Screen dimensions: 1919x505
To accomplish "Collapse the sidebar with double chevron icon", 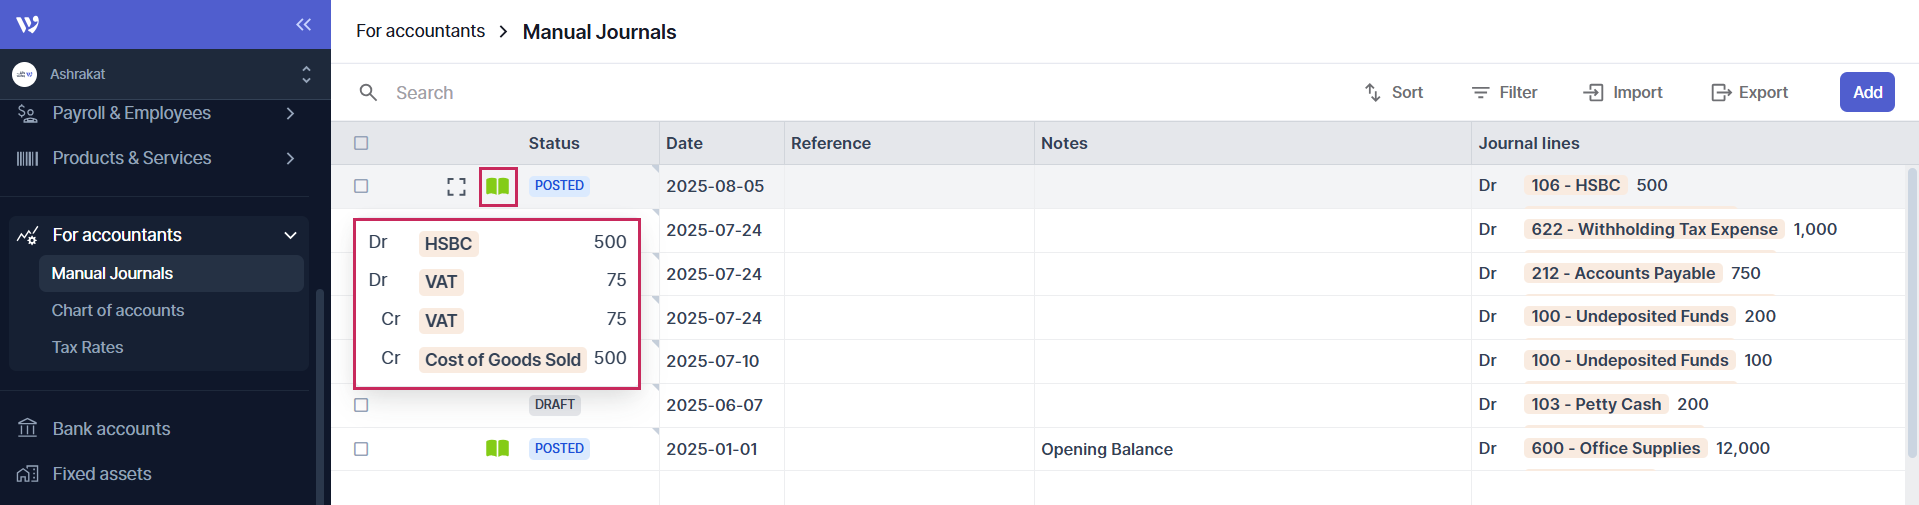I will pyautogui.click(x=303, y=24).
